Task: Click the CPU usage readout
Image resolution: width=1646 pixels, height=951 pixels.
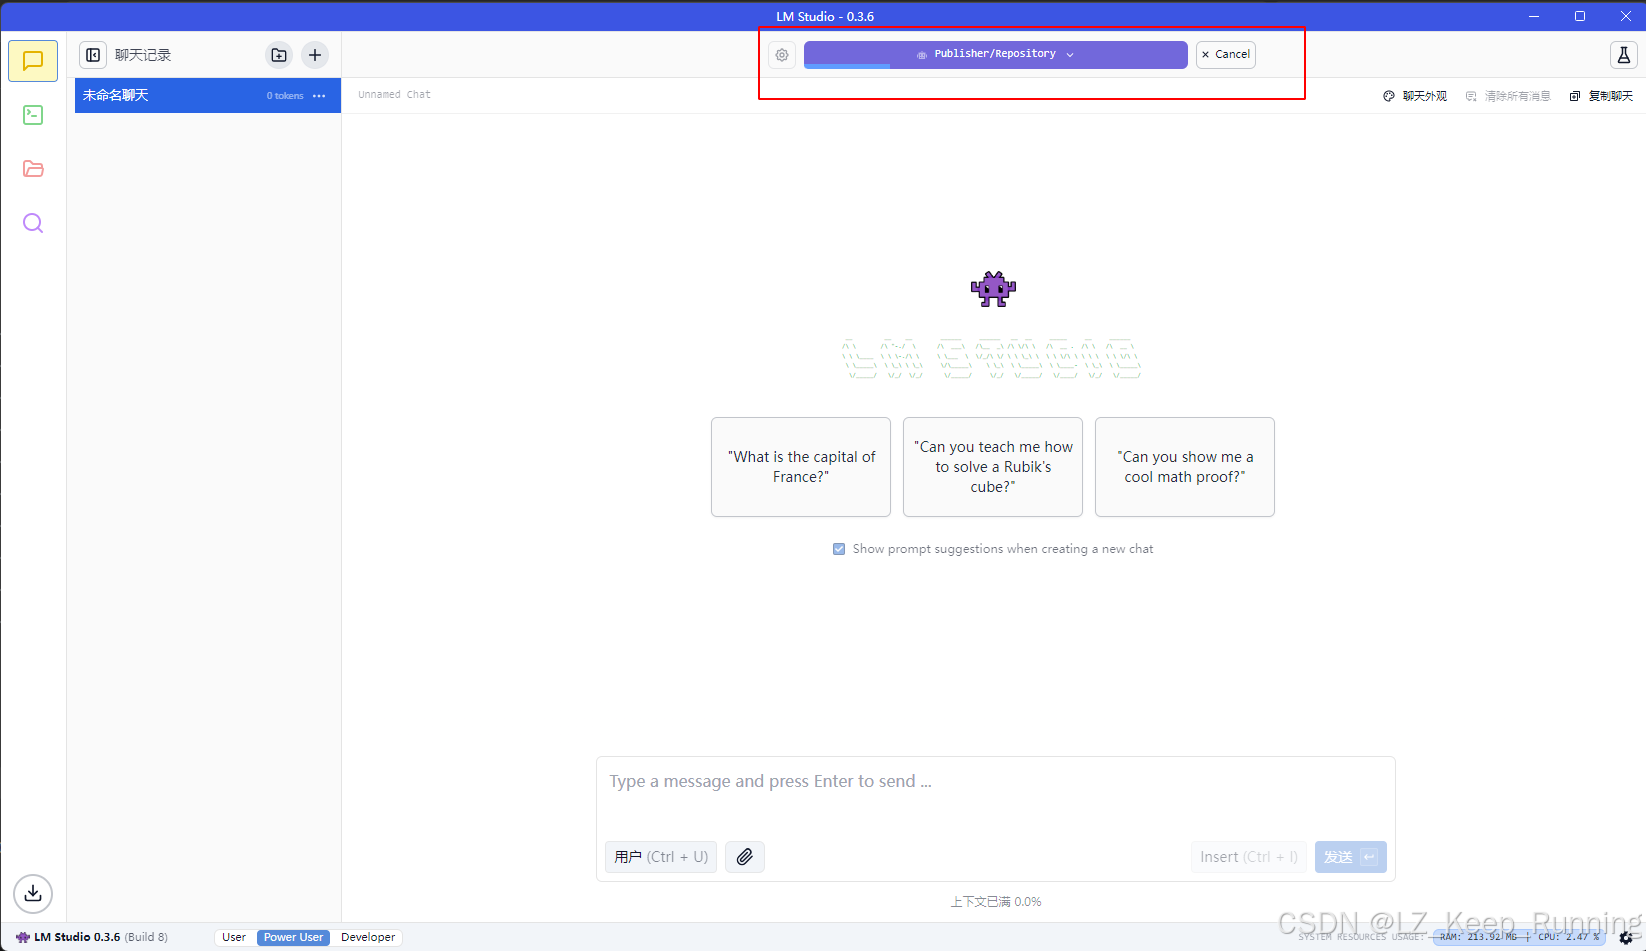Action: coord(1569,937)
